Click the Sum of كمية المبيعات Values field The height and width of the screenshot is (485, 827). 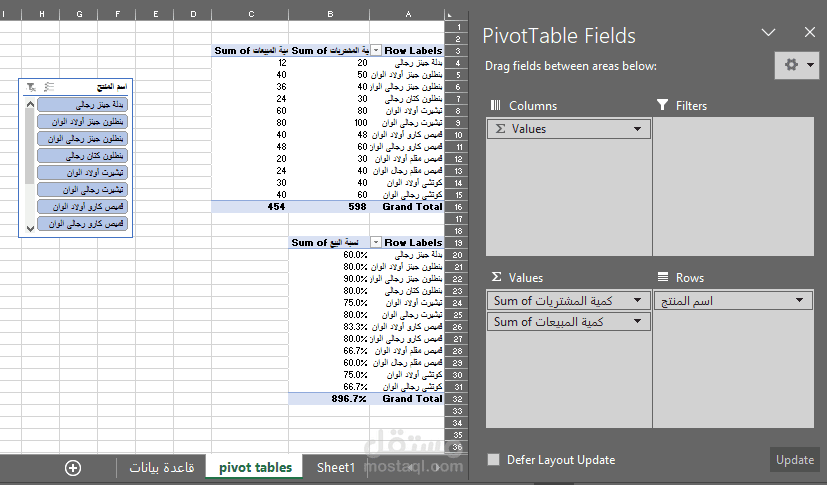[569, 321]
